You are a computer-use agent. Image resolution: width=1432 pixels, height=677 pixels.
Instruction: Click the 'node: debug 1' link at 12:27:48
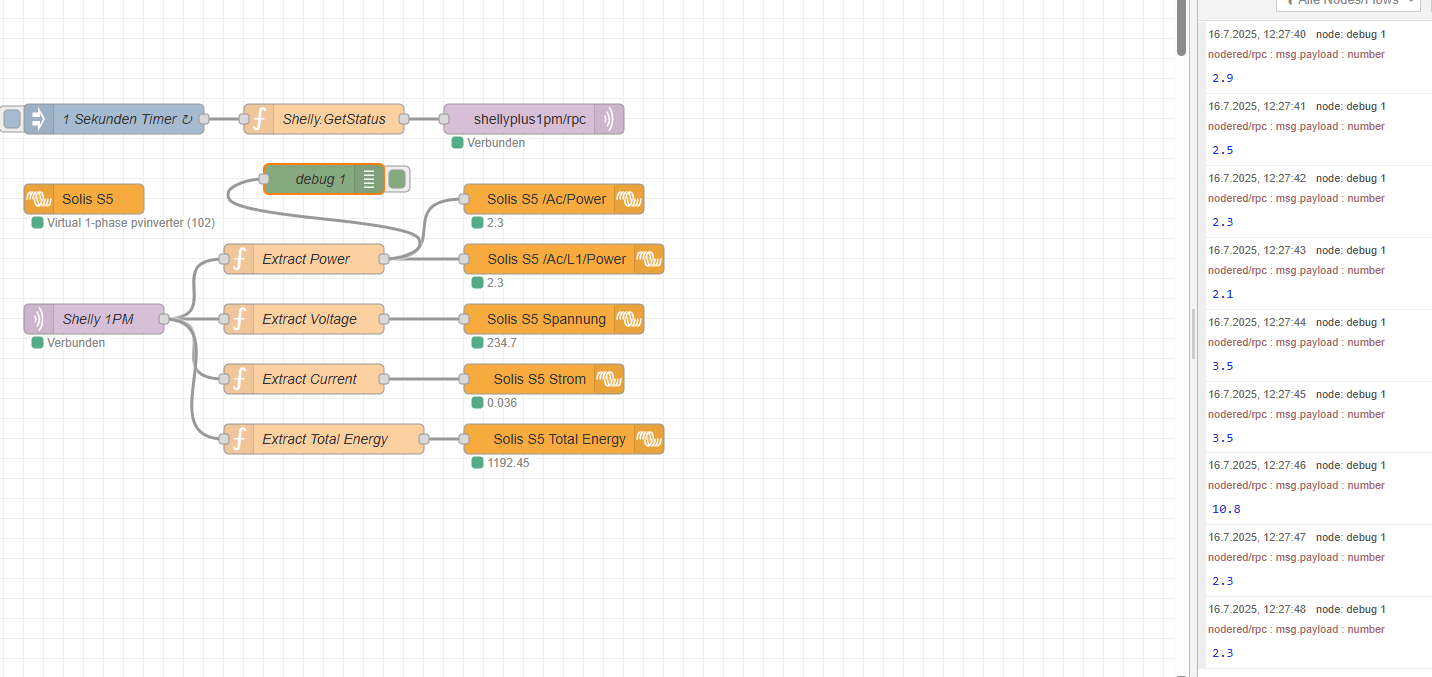coord(1351,609)
